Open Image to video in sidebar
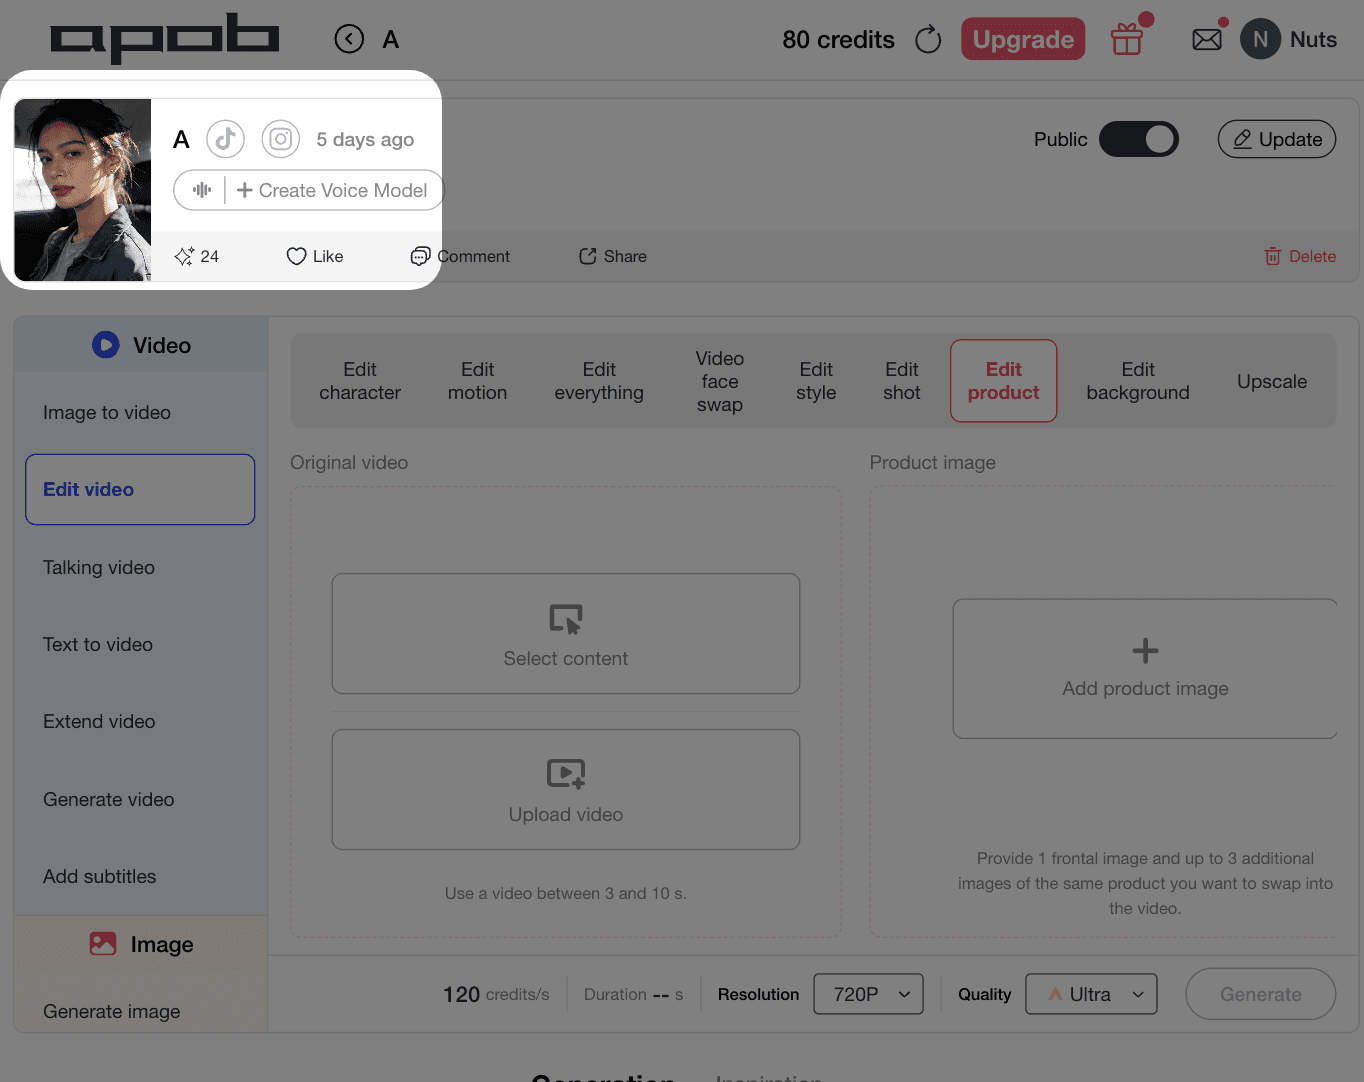 click(x=140, y=412)
